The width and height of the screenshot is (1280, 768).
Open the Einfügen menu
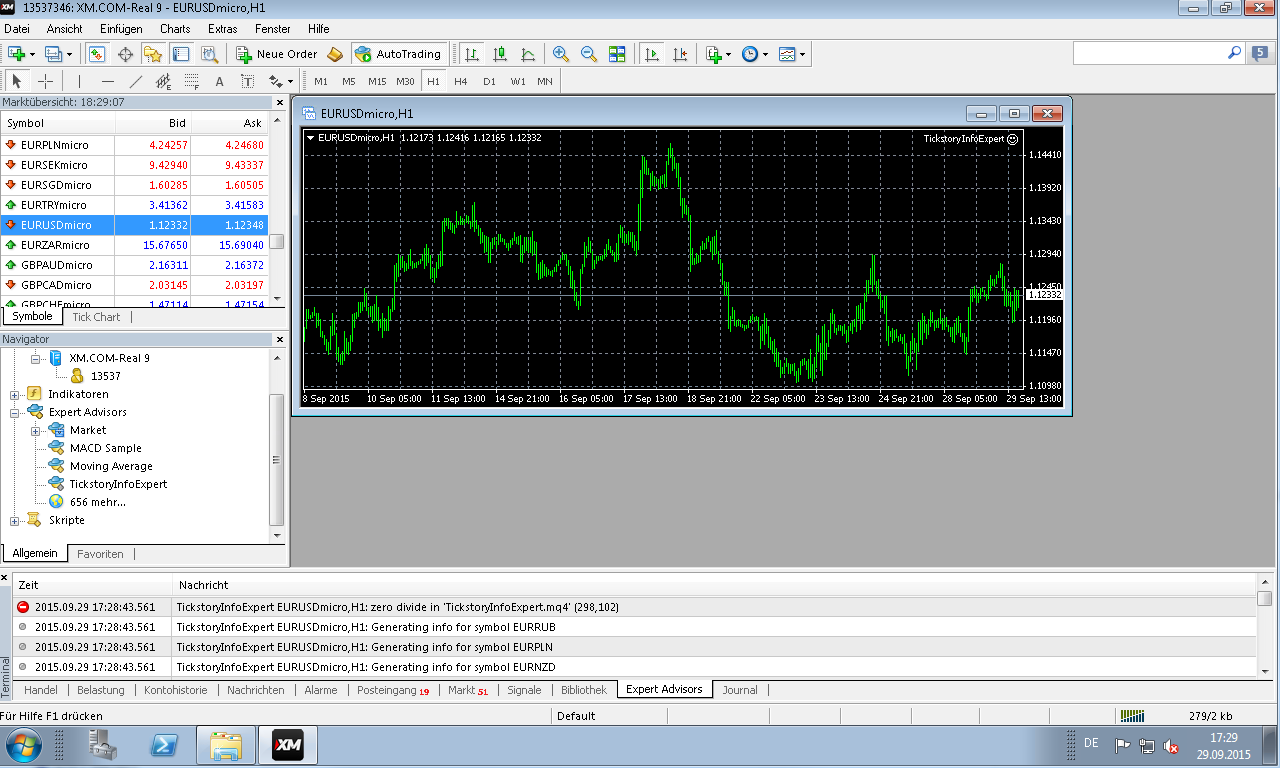tap(120, 29)
